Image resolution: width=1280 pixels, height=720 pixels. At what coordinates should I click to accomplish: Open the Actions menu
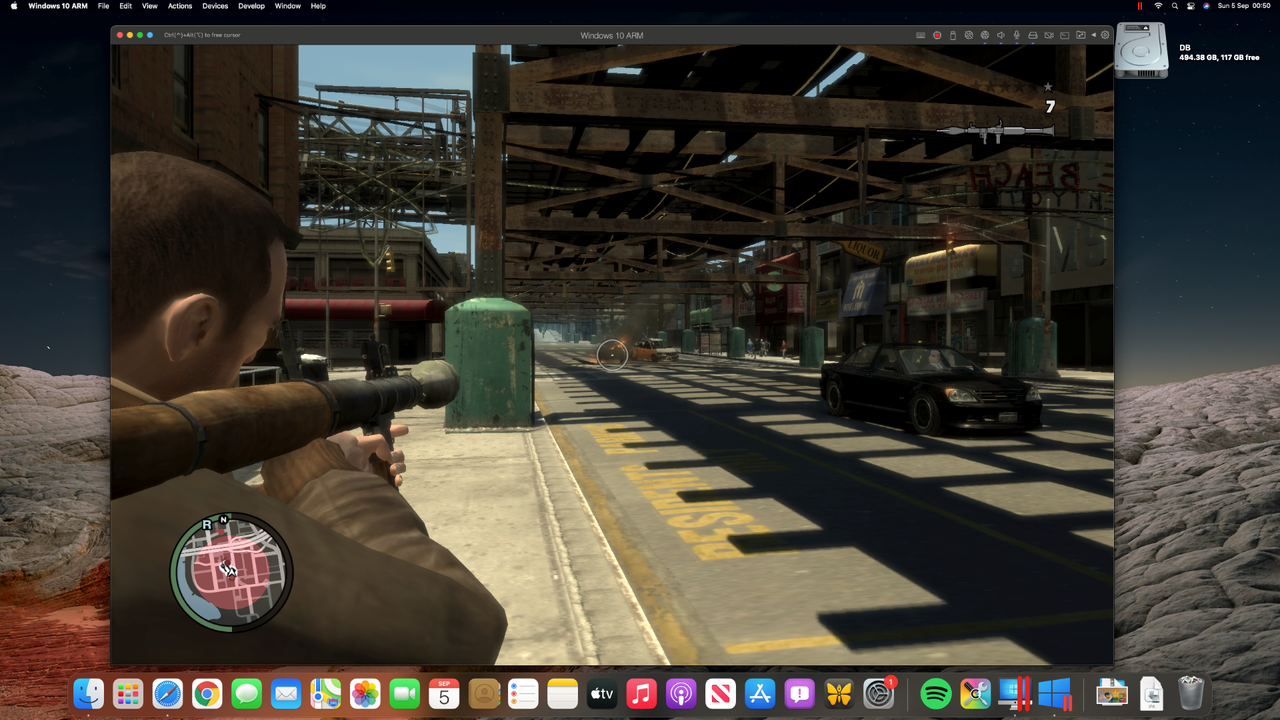[x=180, y=6]
